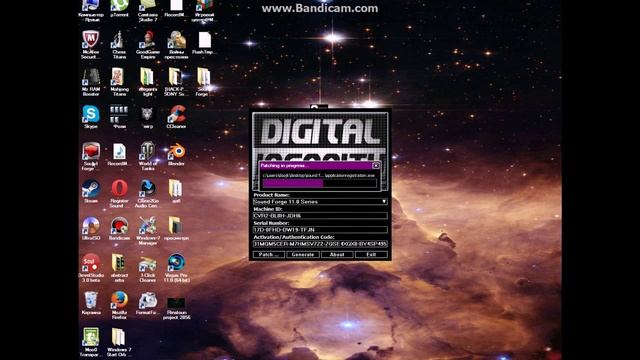640x360 pixels.
Task: Launch Blender from the desktop
Action: point(176,153)
